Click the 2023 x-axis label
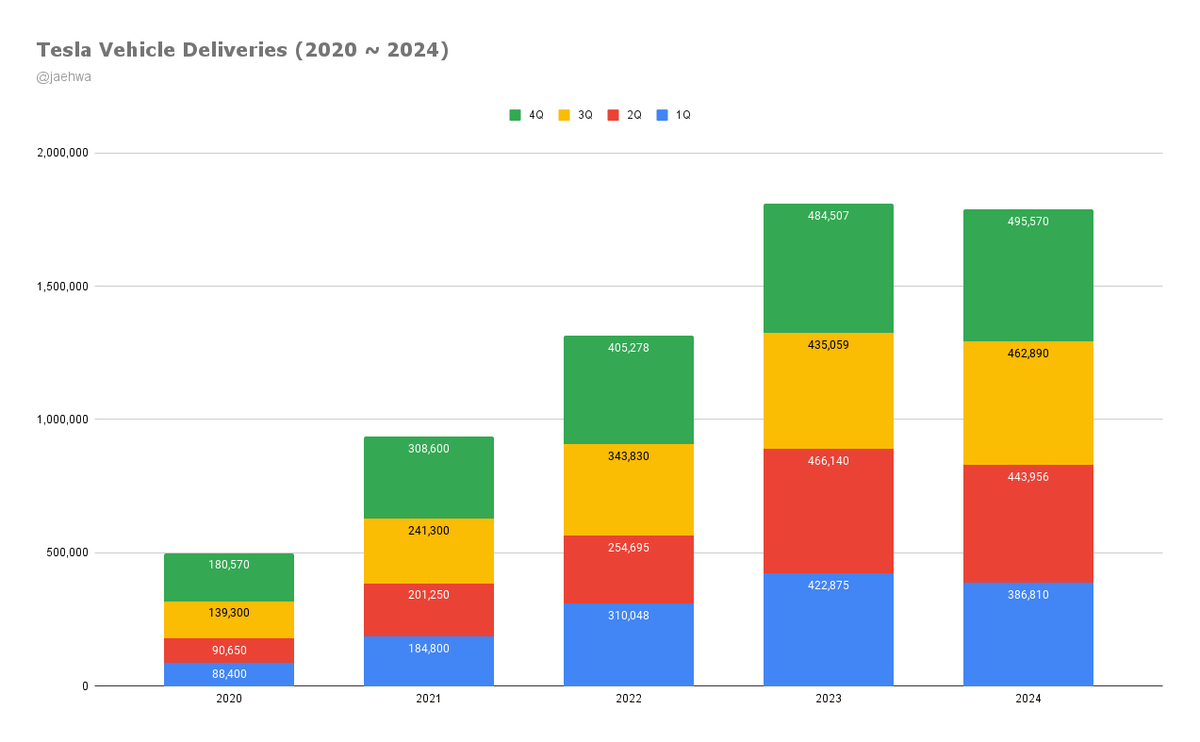 tap(828, 700)
